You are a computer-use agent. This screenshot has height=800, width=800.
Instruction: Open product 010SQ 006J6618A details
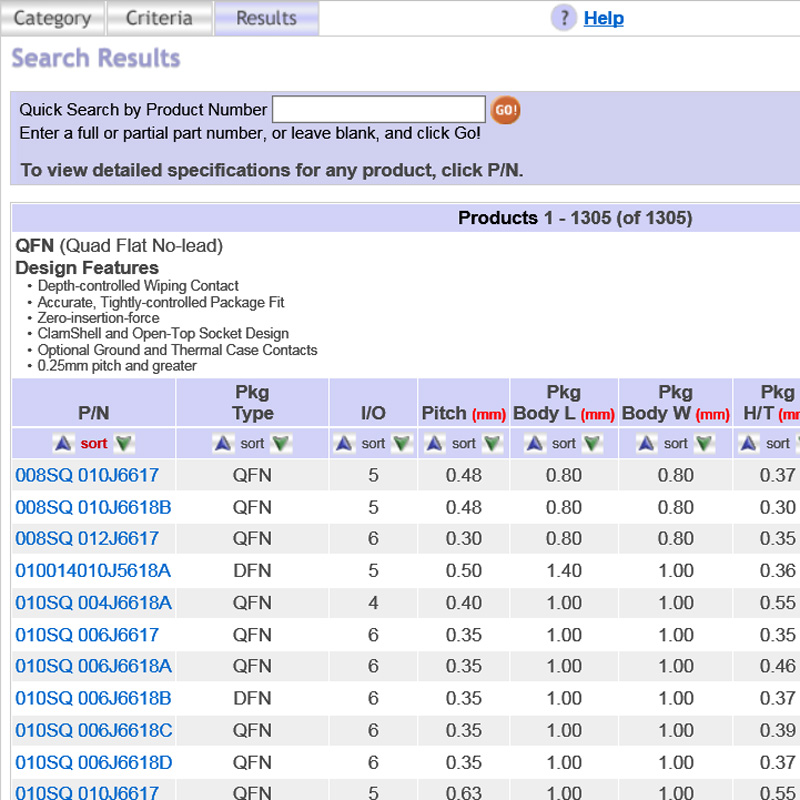[x=93, y=666]
